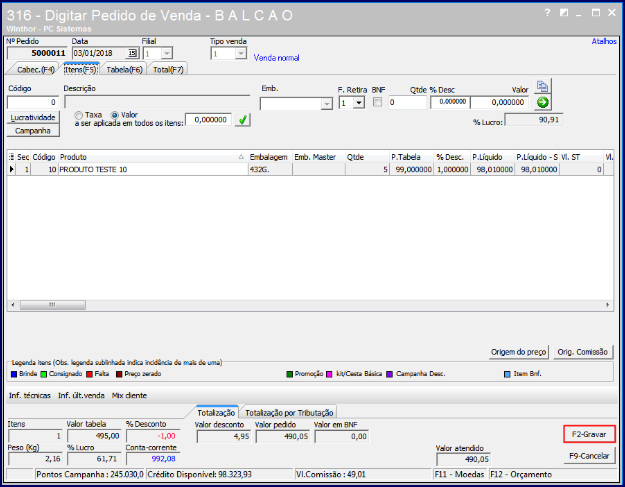This screenshot has width=625, height=487.
Task: Click the Venda normal link text
Action: coord(276,58)
